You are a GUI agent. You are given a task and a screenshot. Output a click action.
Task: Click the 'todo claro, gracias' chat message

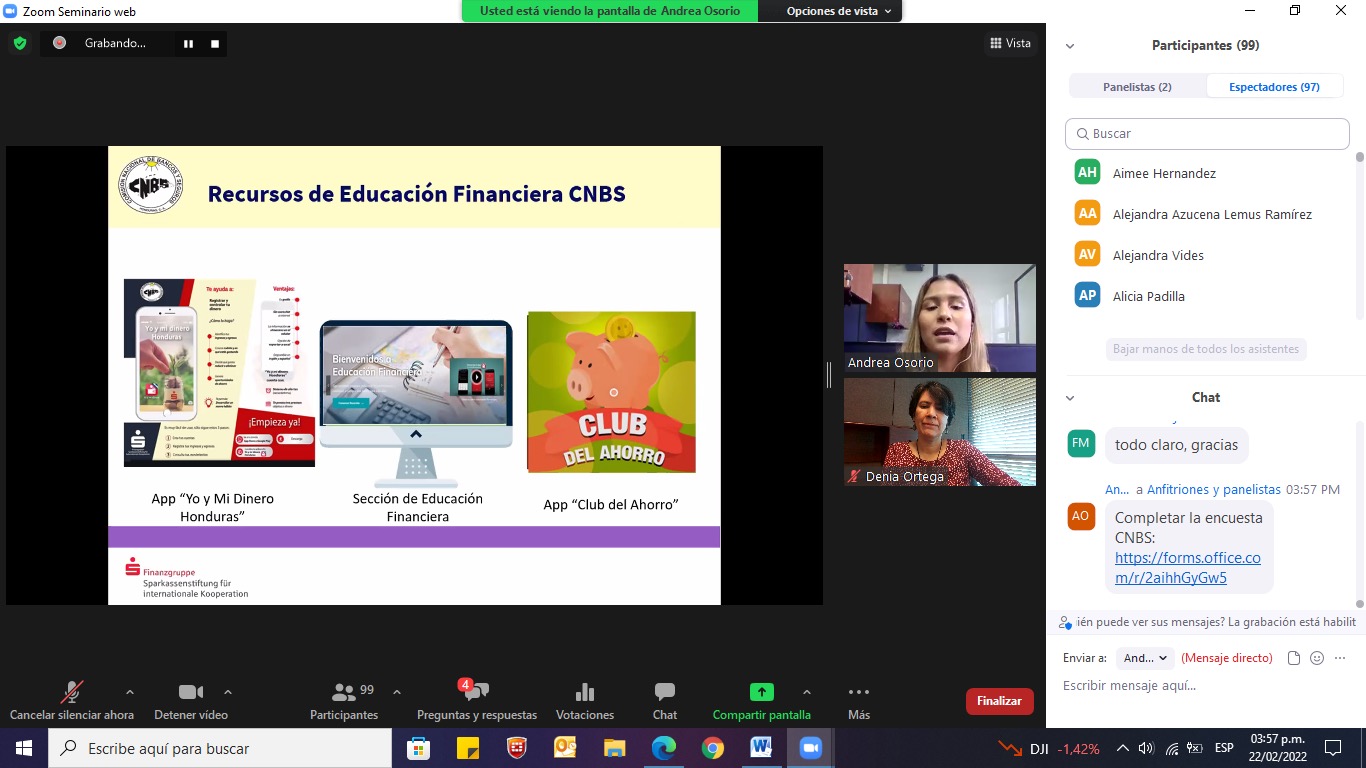1176,445
